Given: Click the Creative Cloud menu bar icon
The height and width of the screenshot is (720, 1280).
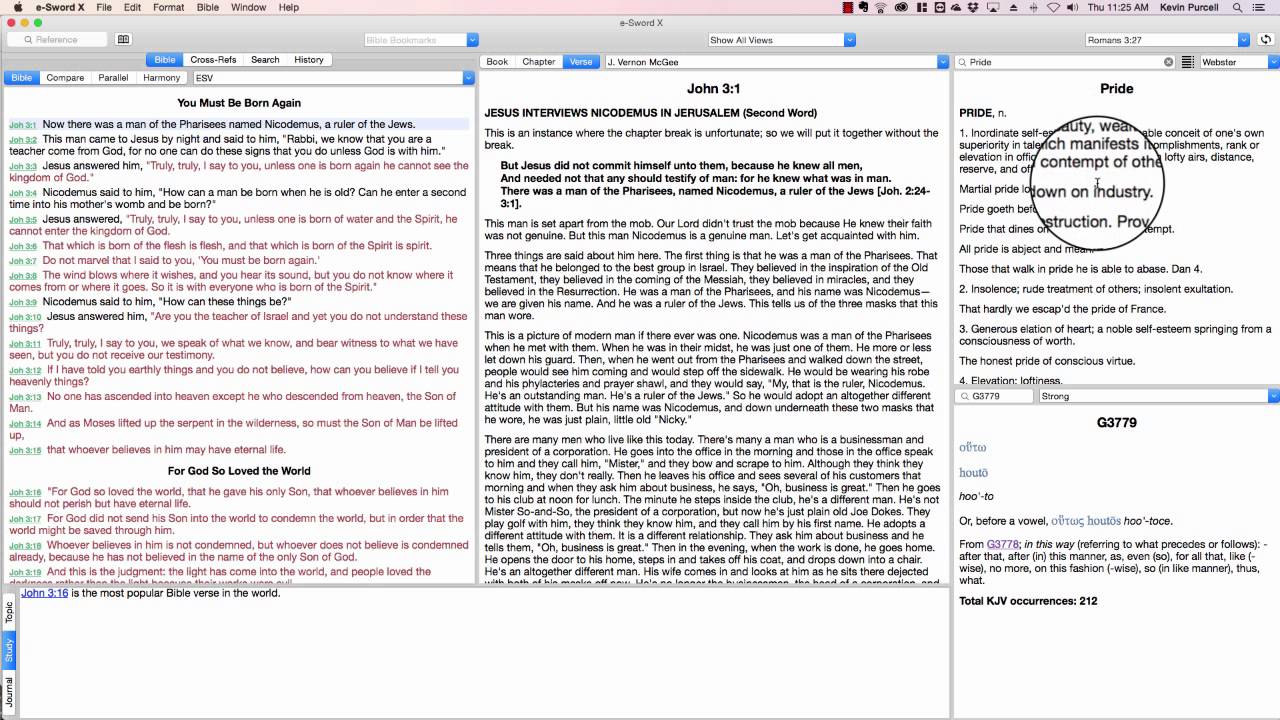Looking at the screenshot, I should click(902, 7).
